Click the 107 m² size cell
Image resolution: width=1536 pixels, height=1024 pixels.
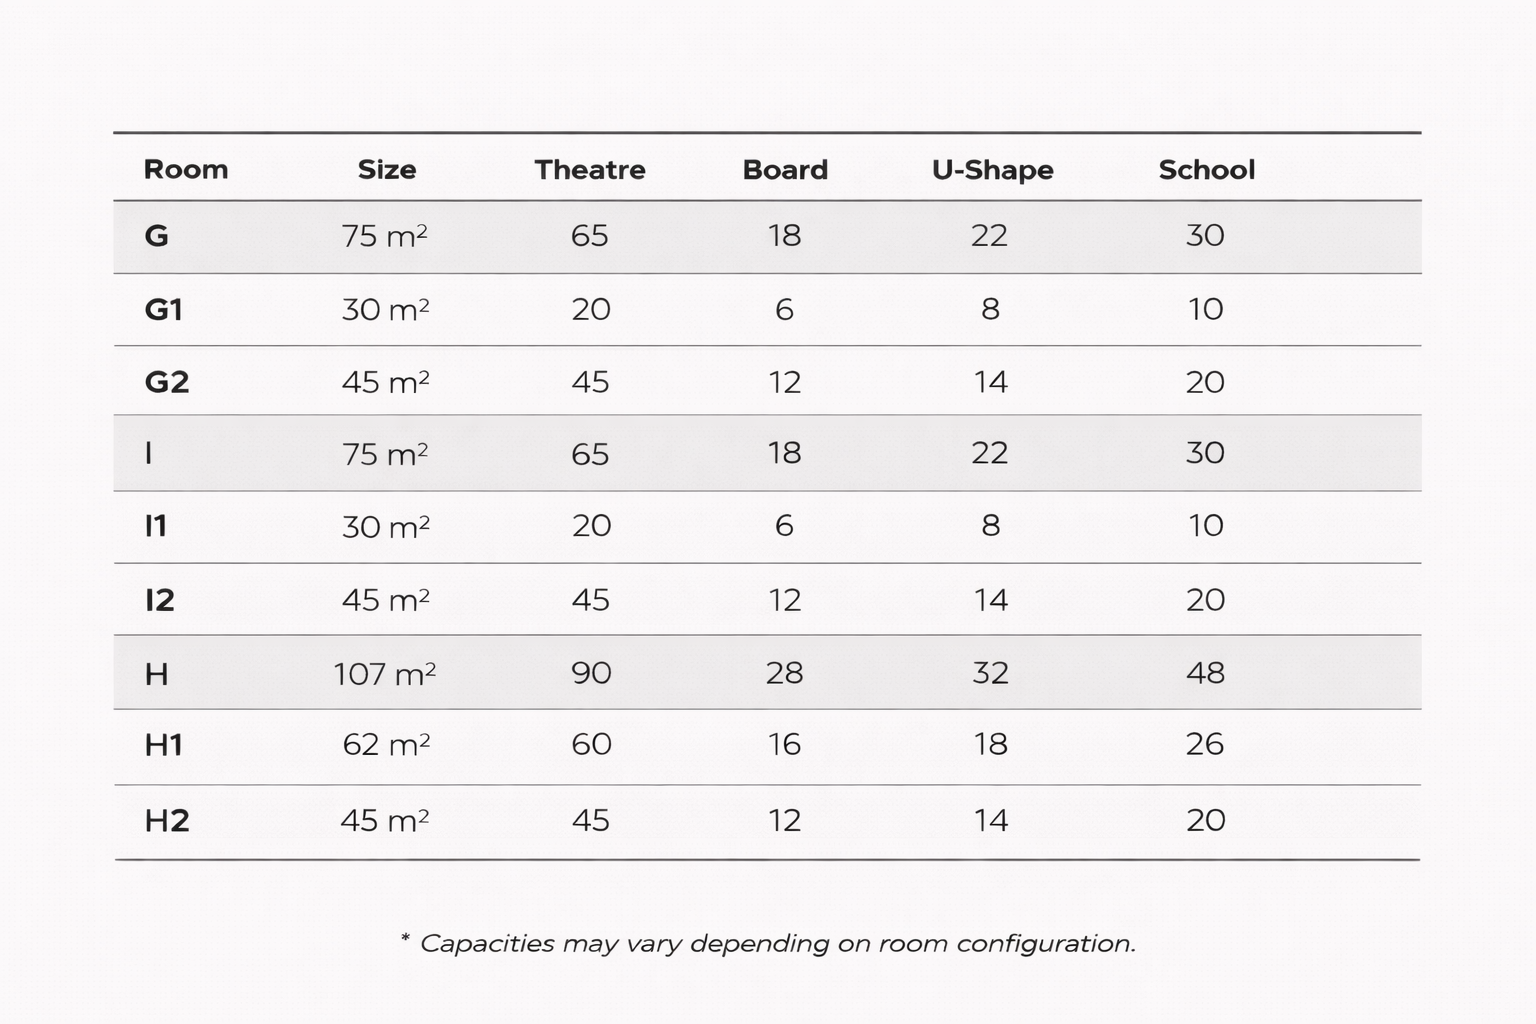tap(384, 674)
